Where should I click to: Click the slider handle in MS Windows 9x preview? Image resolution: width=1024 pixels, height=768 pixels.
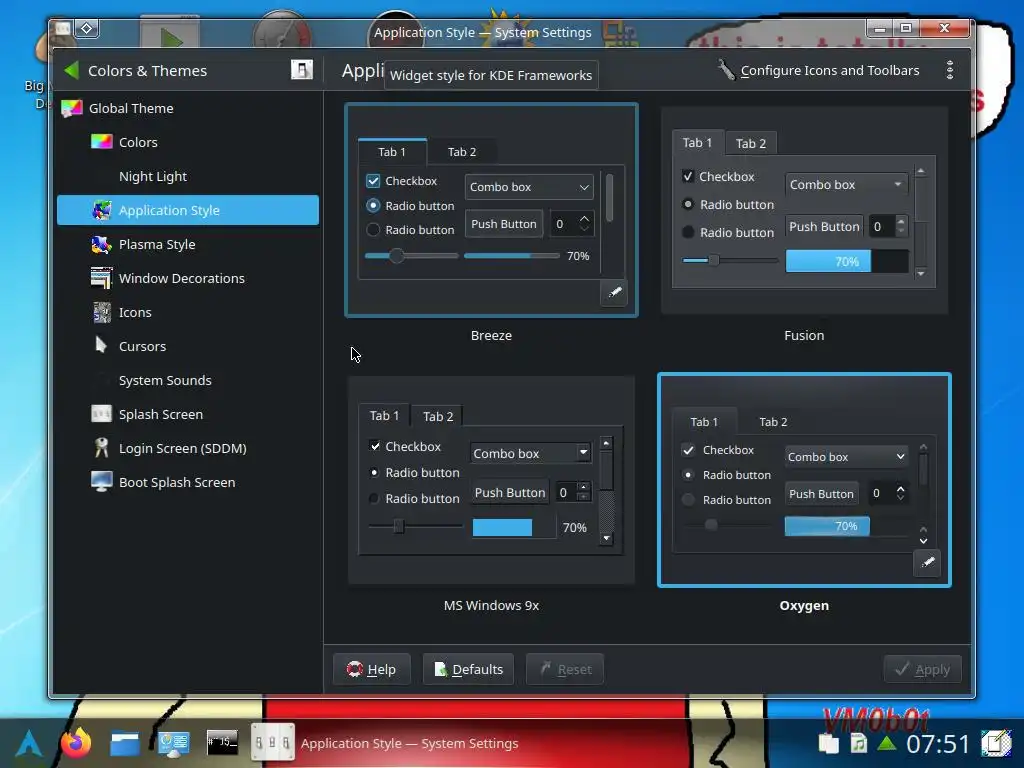398,526
